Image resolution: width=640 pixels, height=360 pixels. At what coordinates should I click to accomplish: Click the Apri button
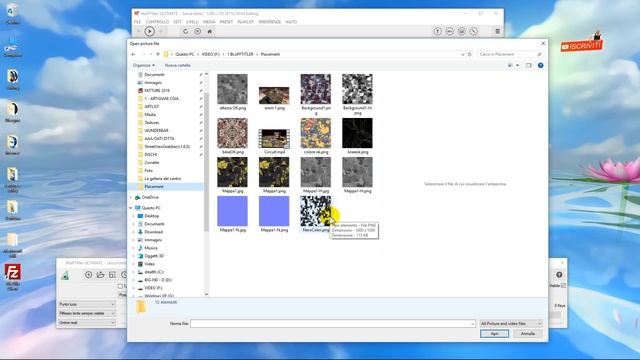(x=494, y=334)
